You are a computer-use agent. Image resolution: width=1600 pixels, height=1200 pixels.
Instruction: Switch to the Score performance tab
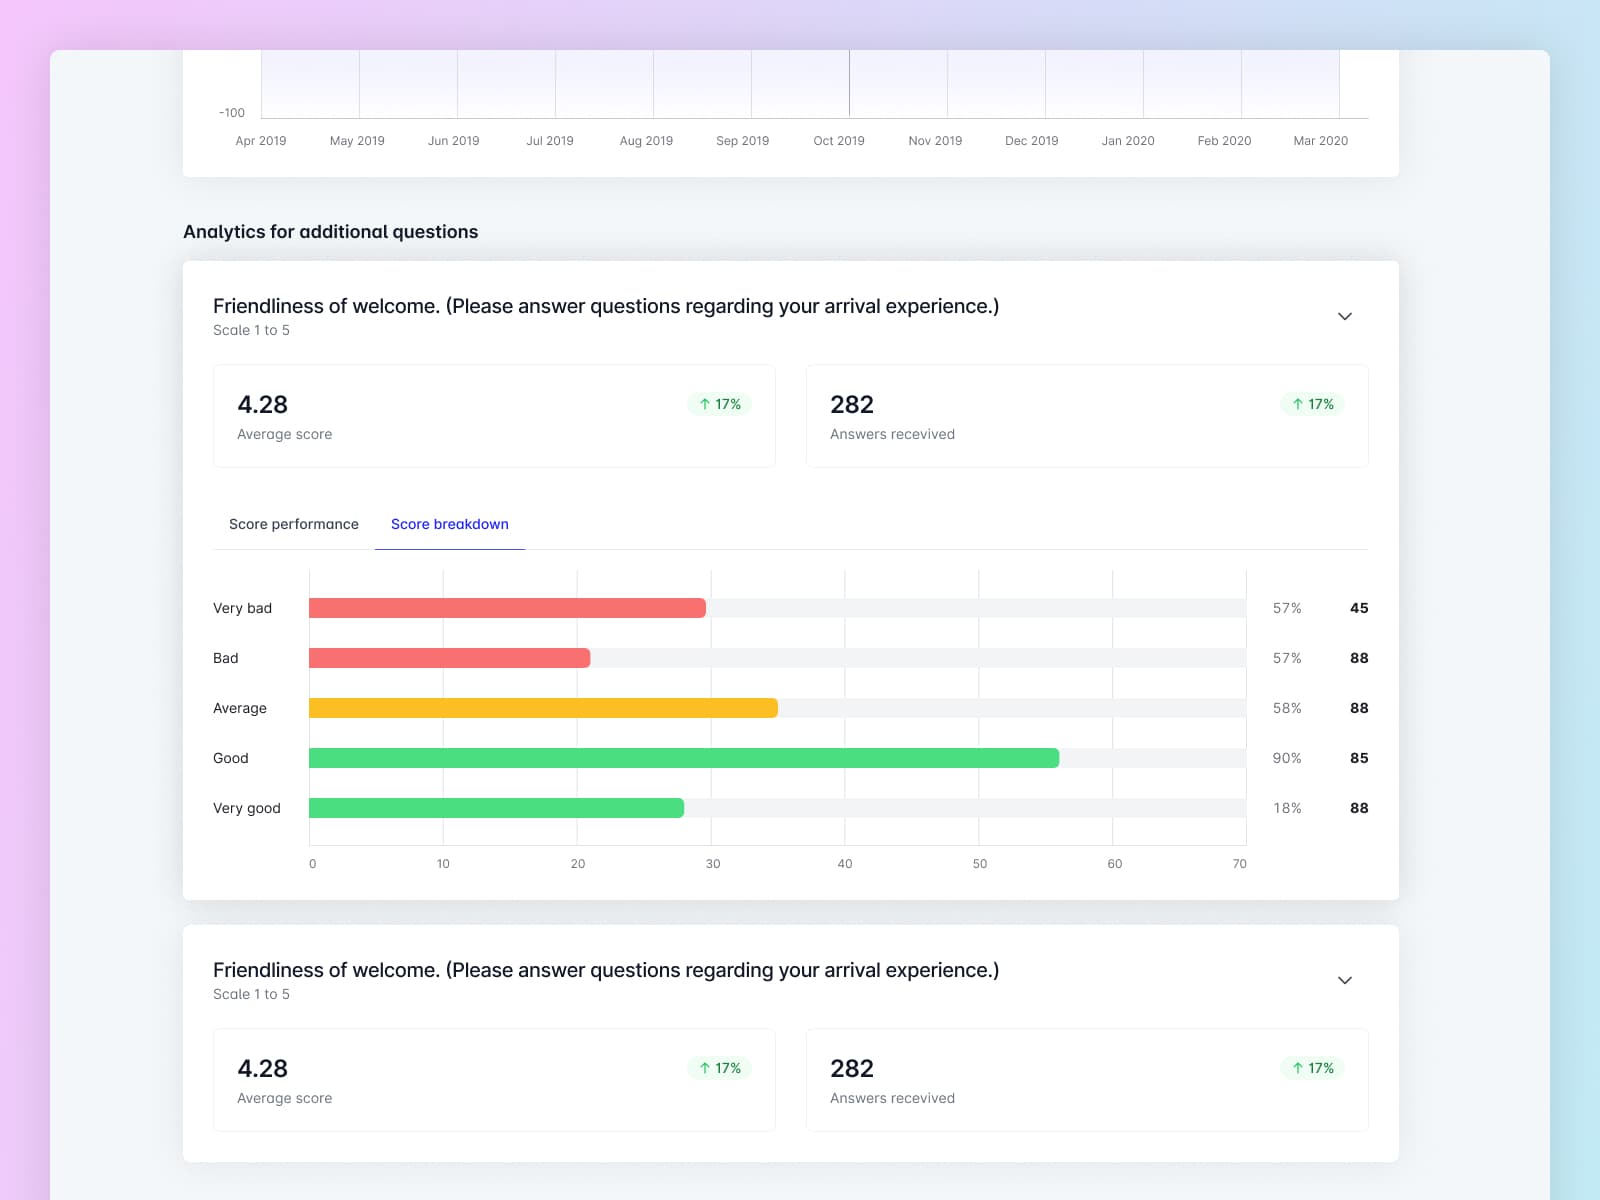[293, 524]
